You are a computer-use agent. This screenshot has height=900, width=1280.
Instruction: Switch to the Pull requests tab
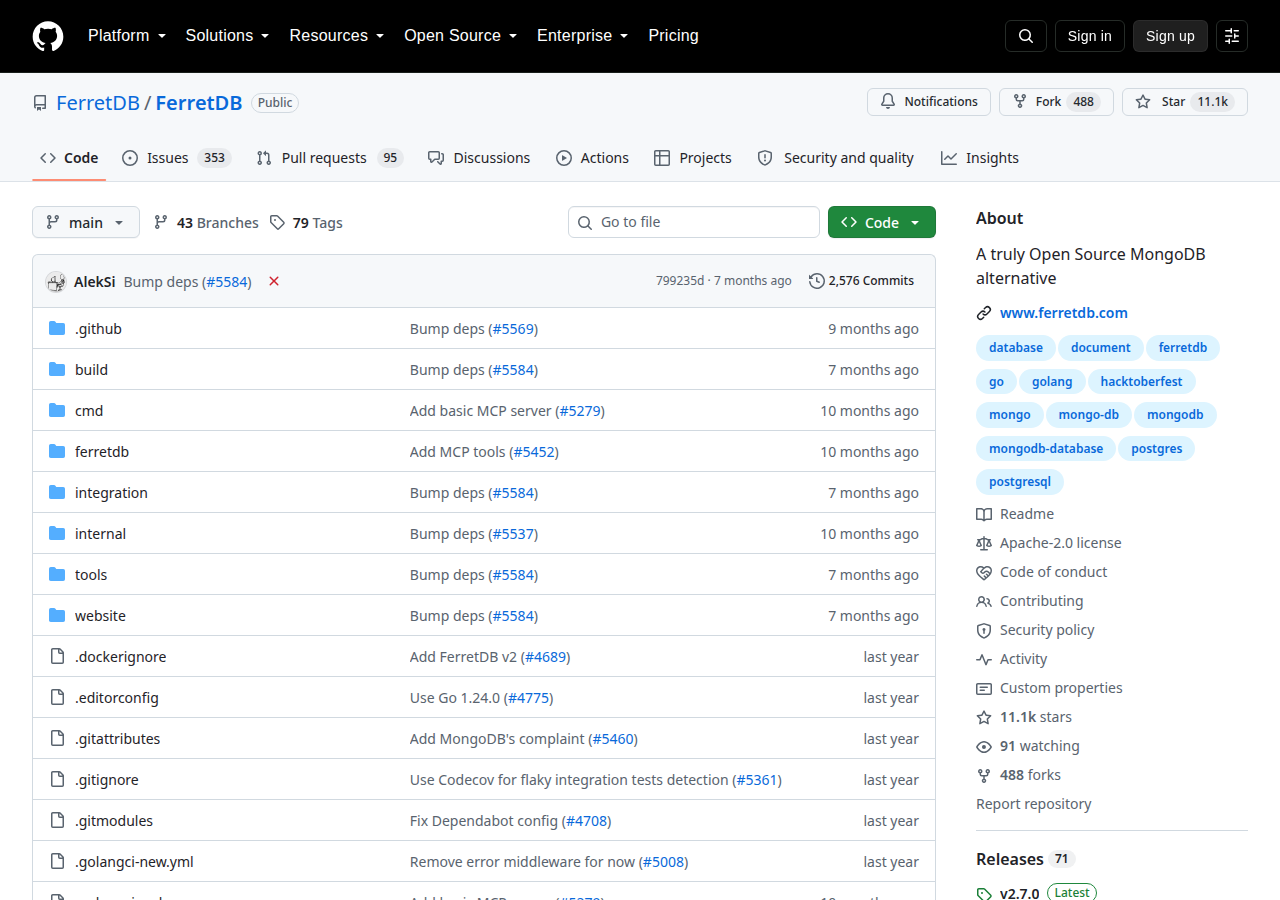[x=328, y=158]
